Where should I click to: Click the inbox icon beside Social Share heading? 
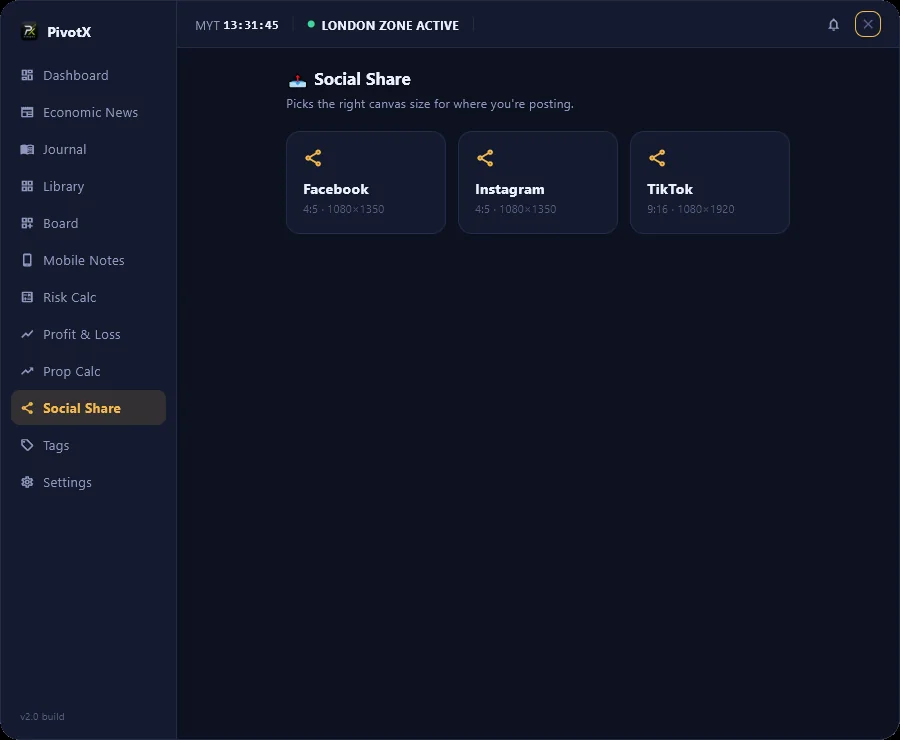pos(297,80)
